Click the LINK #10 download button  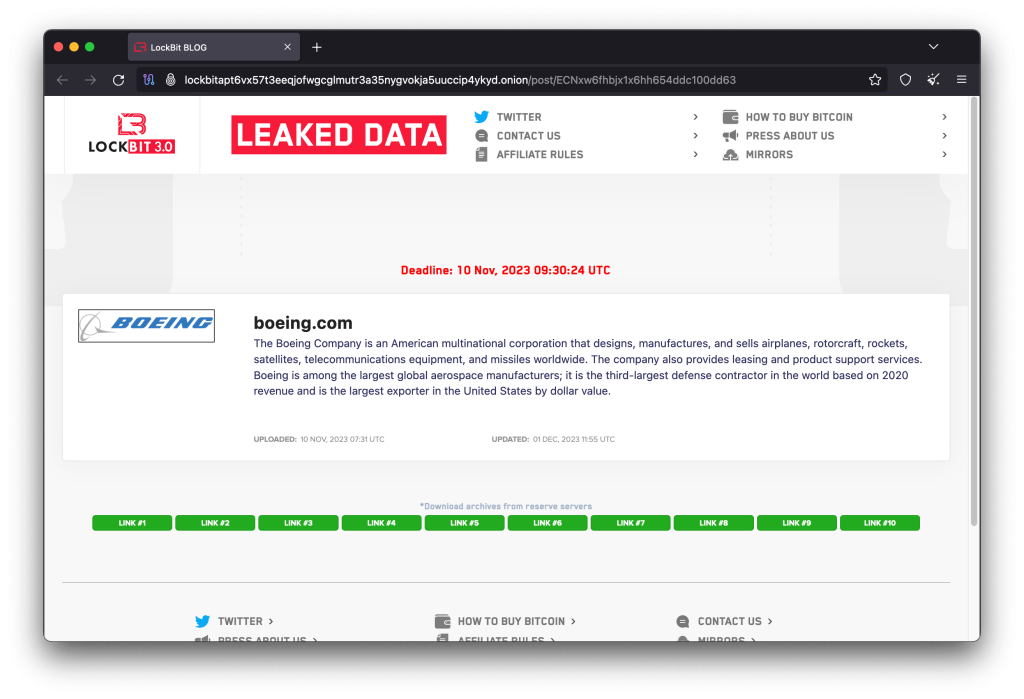[880, 523]
